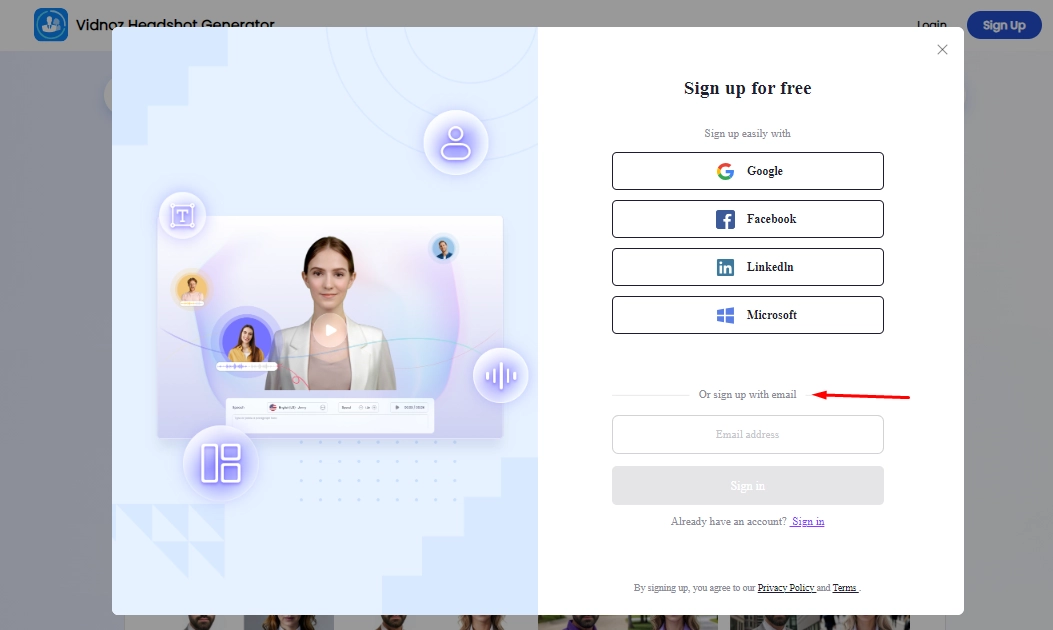Click the text tool T bubble icon

pyautogui.click(x=182, y=216)
